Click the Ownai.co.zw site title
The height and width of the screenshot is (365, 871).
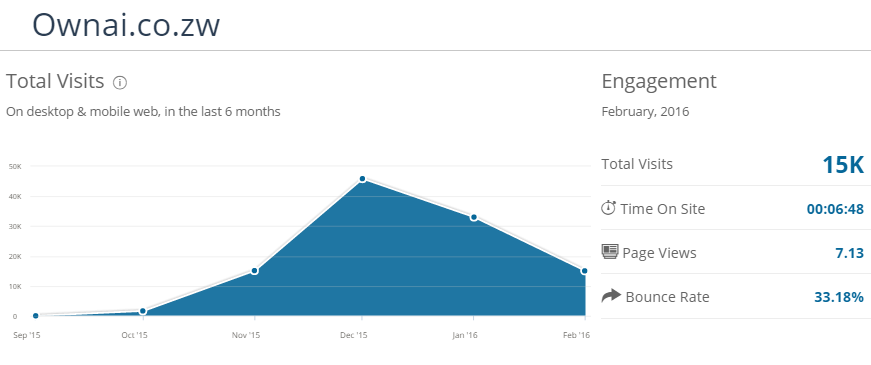(126, 25)
